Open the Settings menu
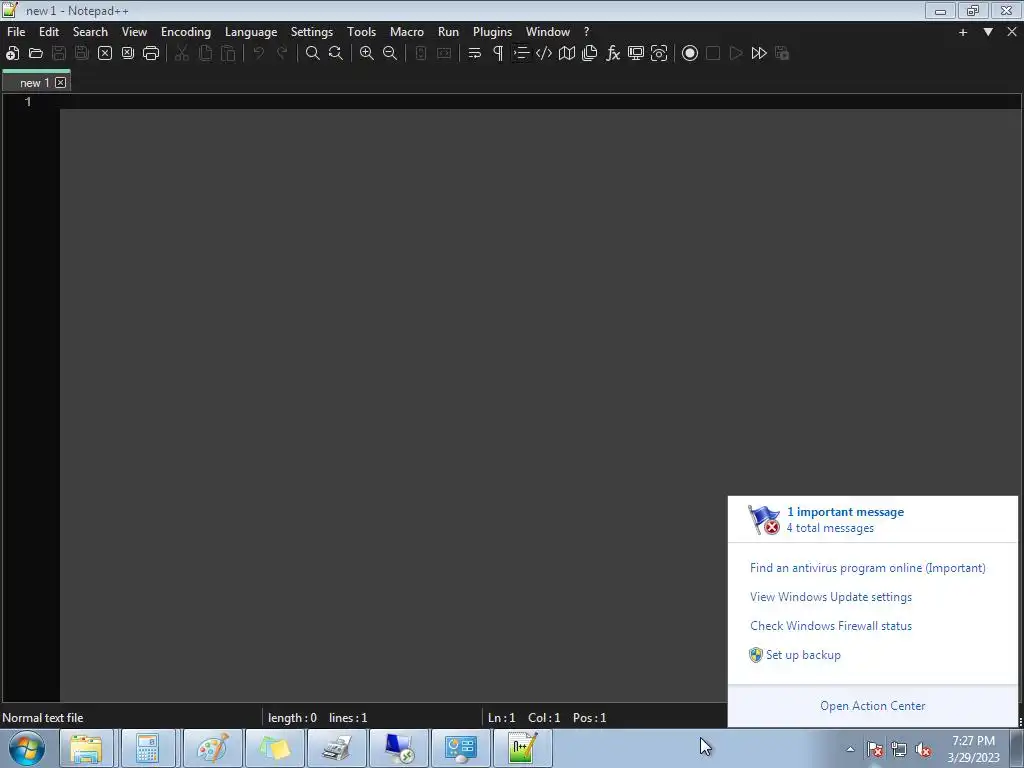Viewport: 1024px width, 768px height. click(x=312, y=32)
